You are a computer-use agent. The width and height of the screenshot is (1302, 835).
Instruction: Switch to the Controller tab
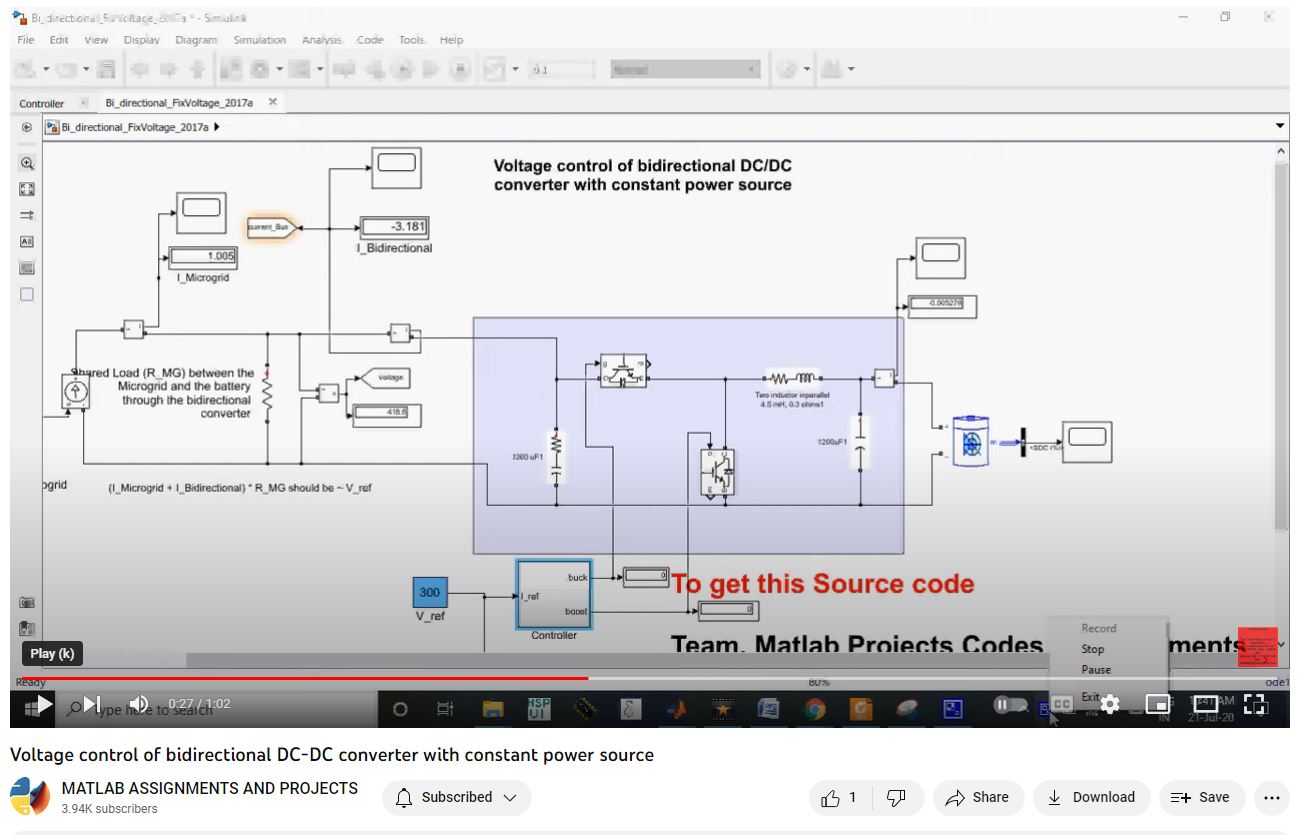(x=42, y=103)
